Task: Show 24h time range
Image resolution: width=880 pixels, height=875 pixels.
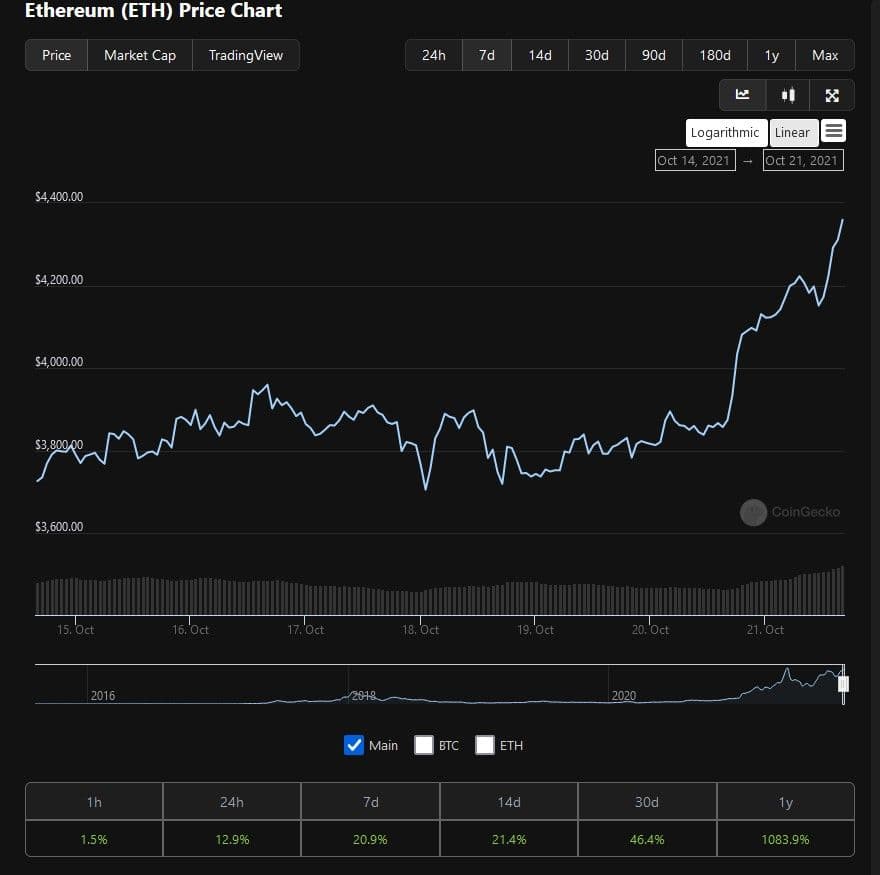Action: click(434, 55)
